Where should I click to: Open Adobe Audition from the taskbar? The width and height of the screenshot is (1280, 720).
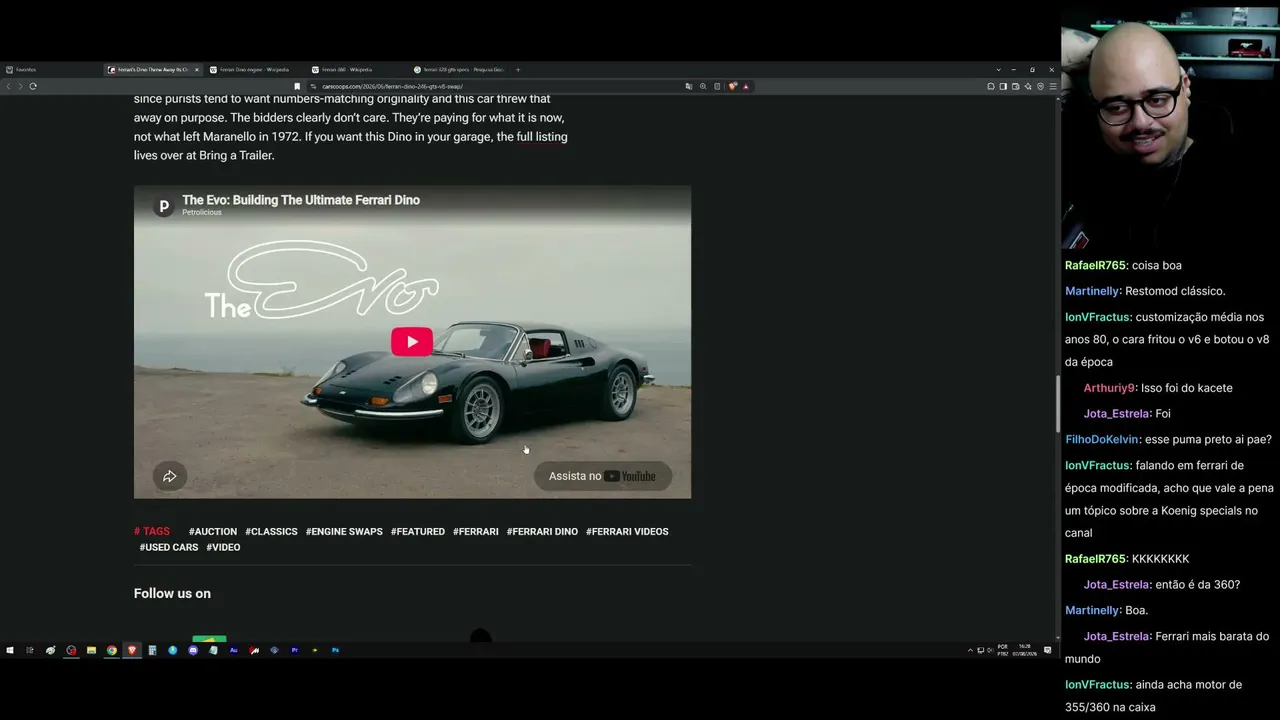click(x=234, y=650)
